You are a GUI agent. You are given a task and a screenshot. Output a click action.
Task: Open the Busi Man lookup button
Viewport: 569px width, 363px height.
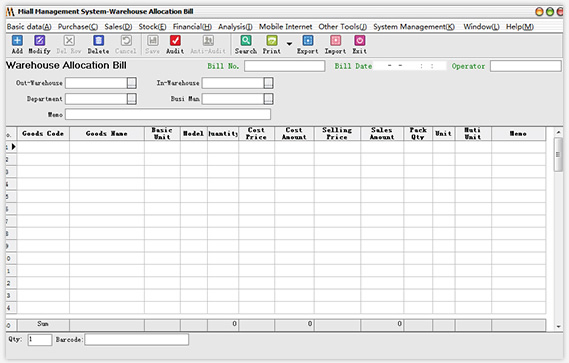tap(269, 99)
